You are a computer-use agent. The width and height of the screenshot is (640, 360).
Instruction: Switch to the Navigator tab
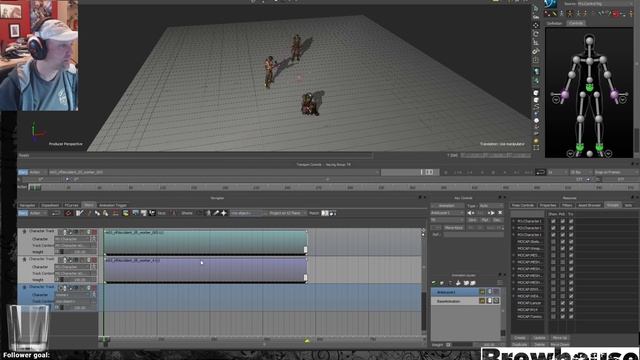pos(27,205)
